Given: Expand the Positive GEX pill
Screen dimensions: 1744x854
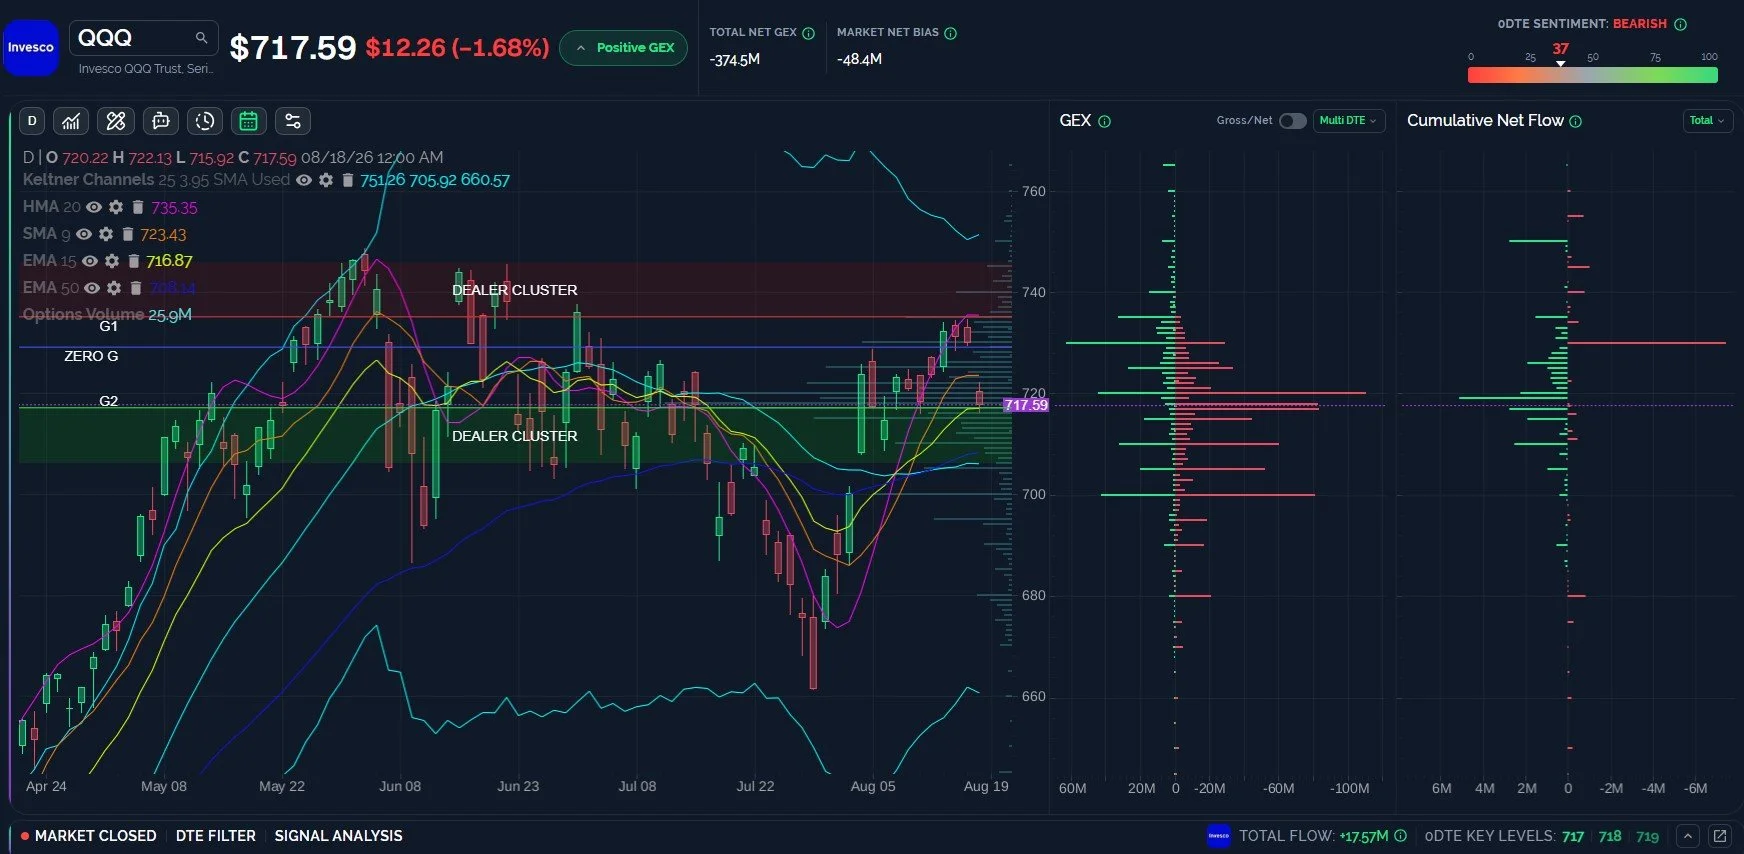Looking at the screenshot, I should (624, 48).
